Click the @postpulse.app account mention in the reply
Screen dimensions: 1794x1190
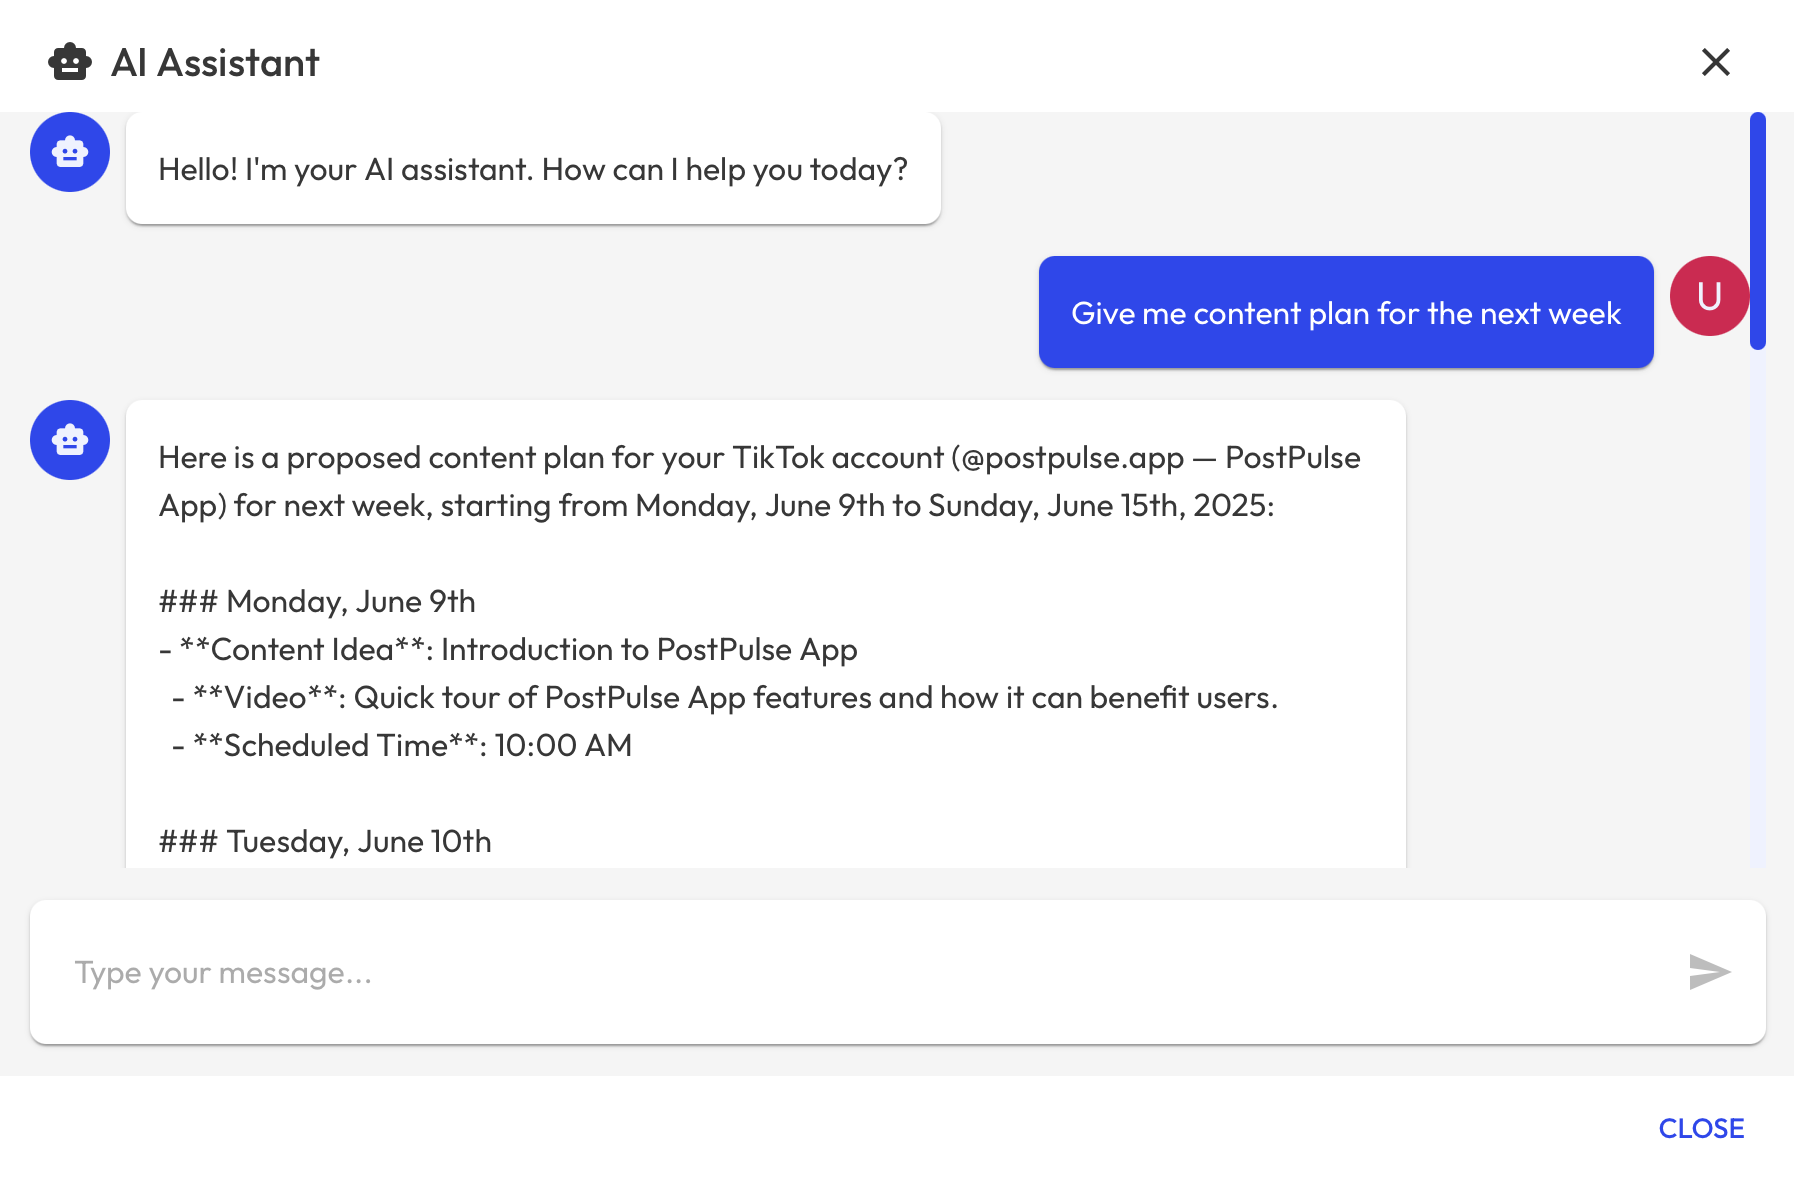point(1067,458)
